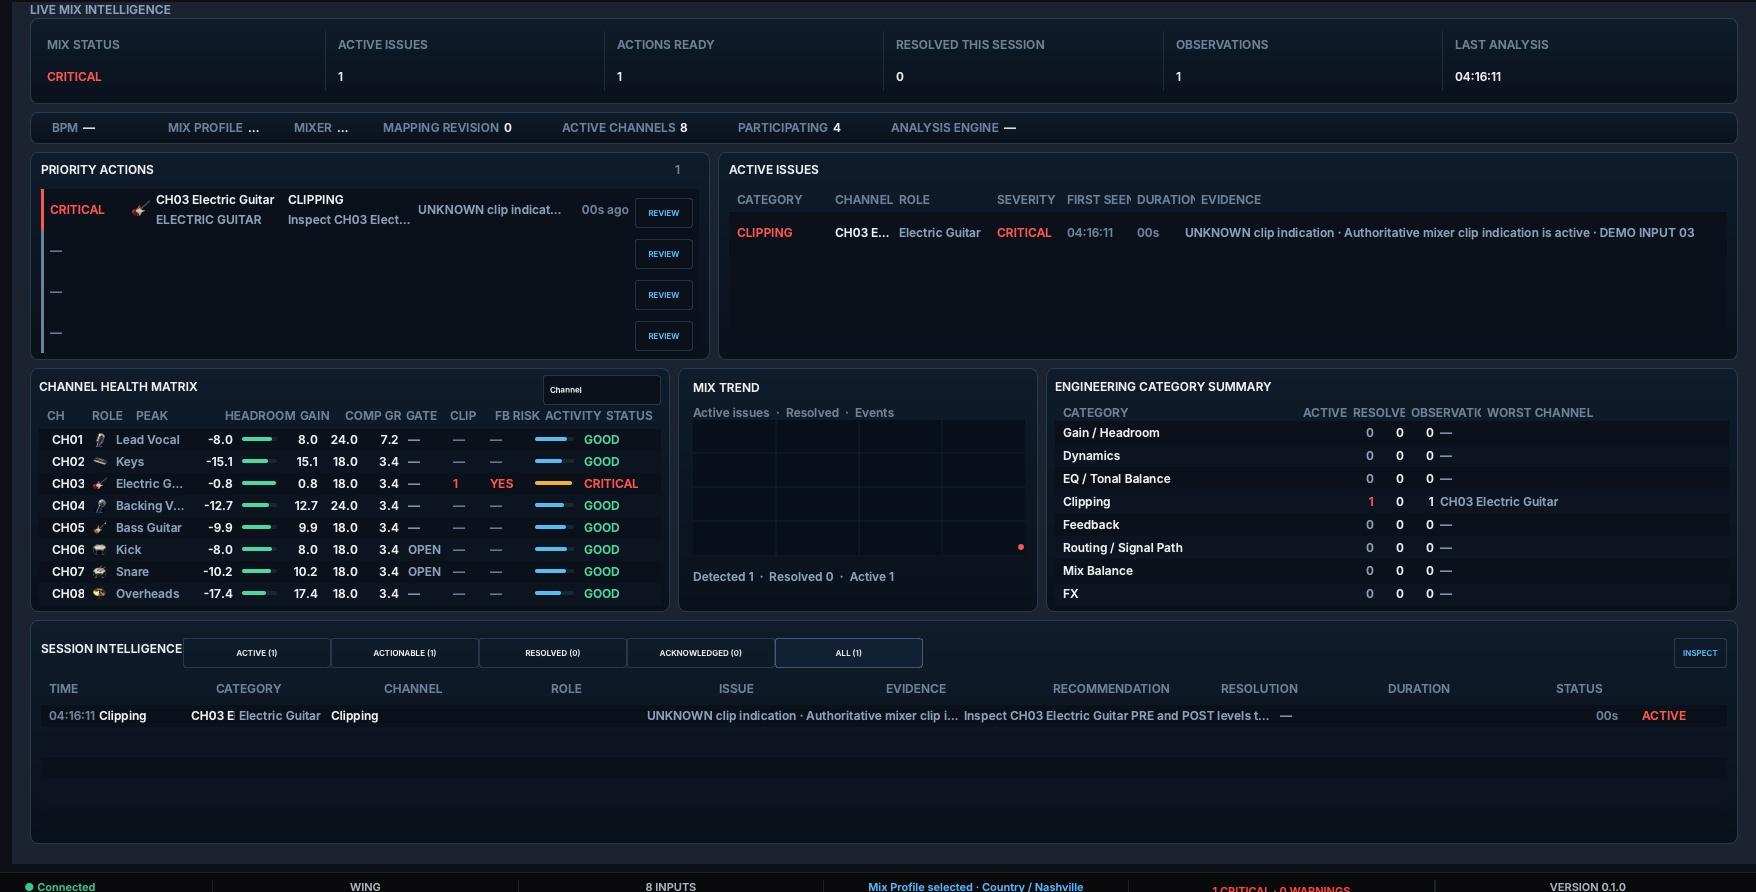This screenshot has height=892, width=1756.
Task: Click the orange activity bar for CH03
Action: pyautogui.click(x=553, y=483)
